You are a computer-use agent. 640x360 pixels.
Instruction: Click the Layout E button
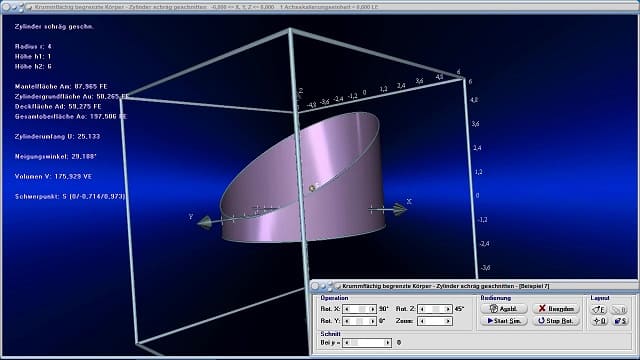click(x=599, y=309)
